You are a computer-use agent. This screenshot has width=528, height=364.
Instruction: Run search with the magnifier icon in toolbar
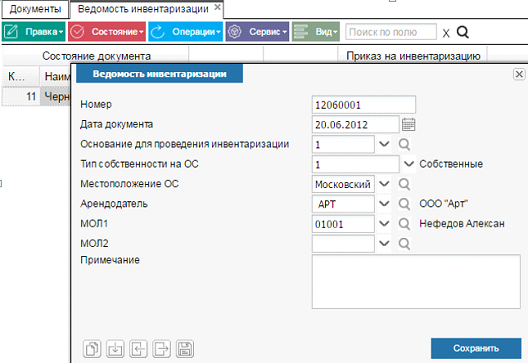463,32
